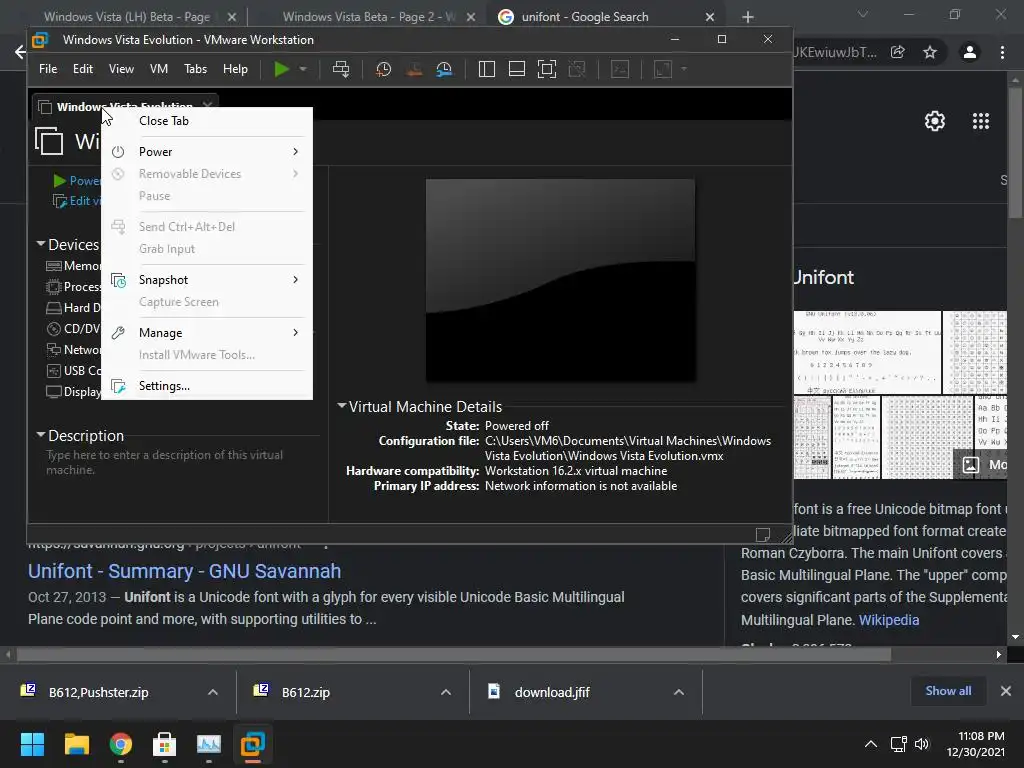Click the wrench Manage icon in context menu
Screen dimensions: 1024x768
click(118, 333)
